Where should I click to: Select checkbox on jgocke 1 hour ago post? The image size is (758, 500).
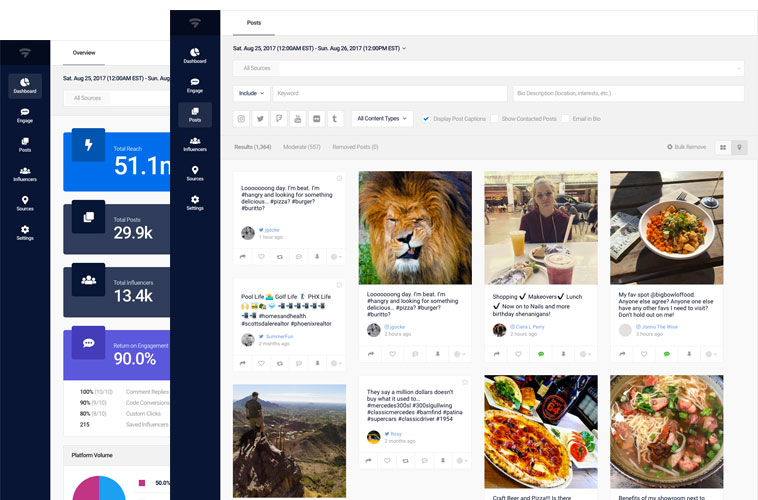[x=339, y=178]
